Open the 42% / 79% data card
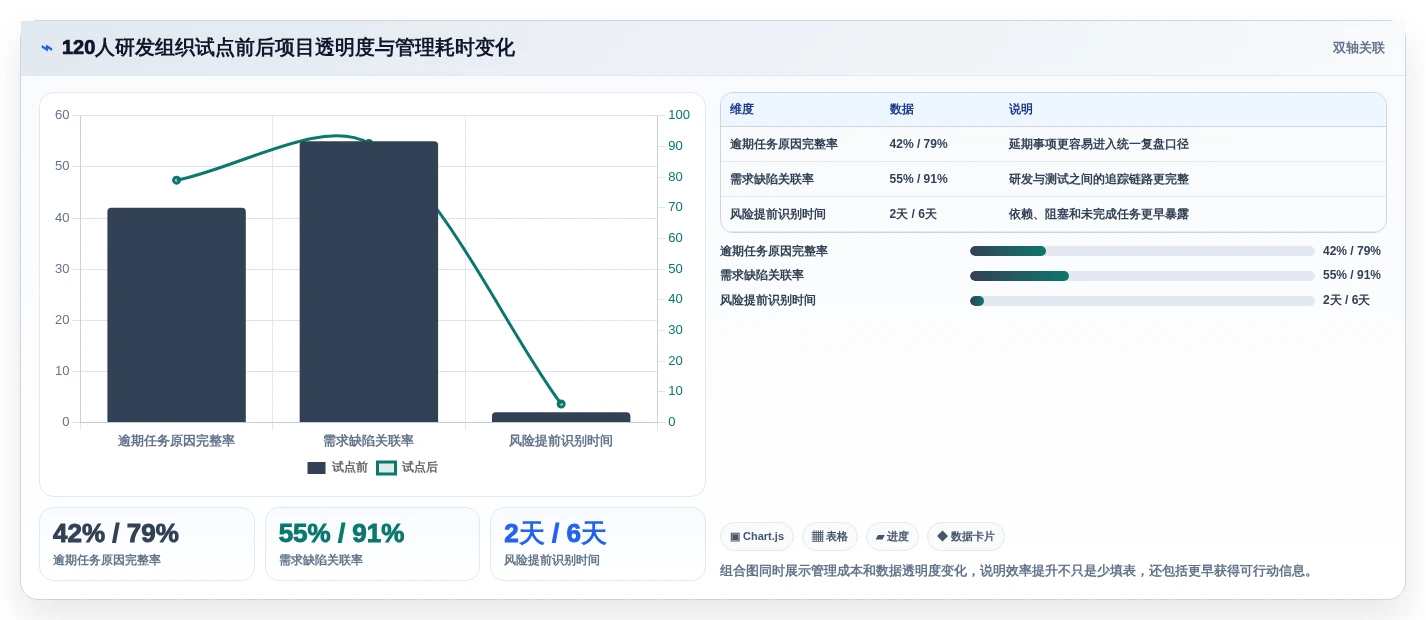Screen dimensions: 1426x620 point(147,544)
